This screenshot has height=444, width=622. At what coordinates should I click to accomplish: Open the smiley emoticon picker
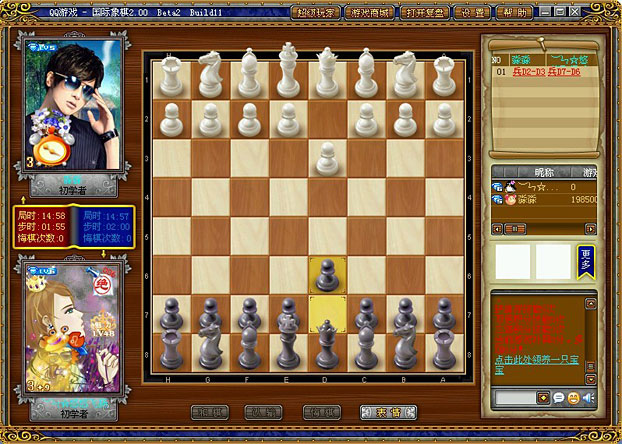[x=573, y=398]
